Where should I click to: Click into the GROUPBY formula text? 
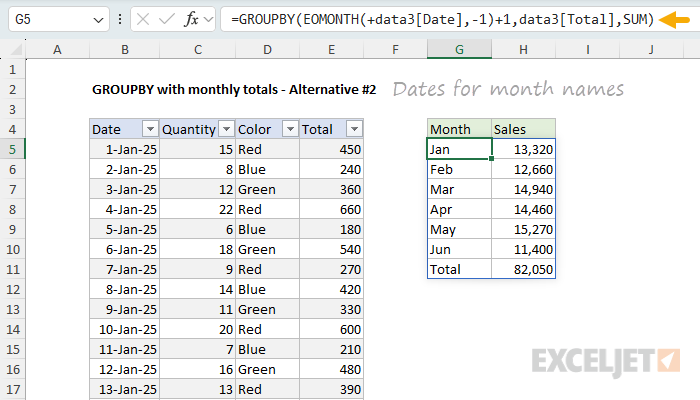tap(442, 19)
